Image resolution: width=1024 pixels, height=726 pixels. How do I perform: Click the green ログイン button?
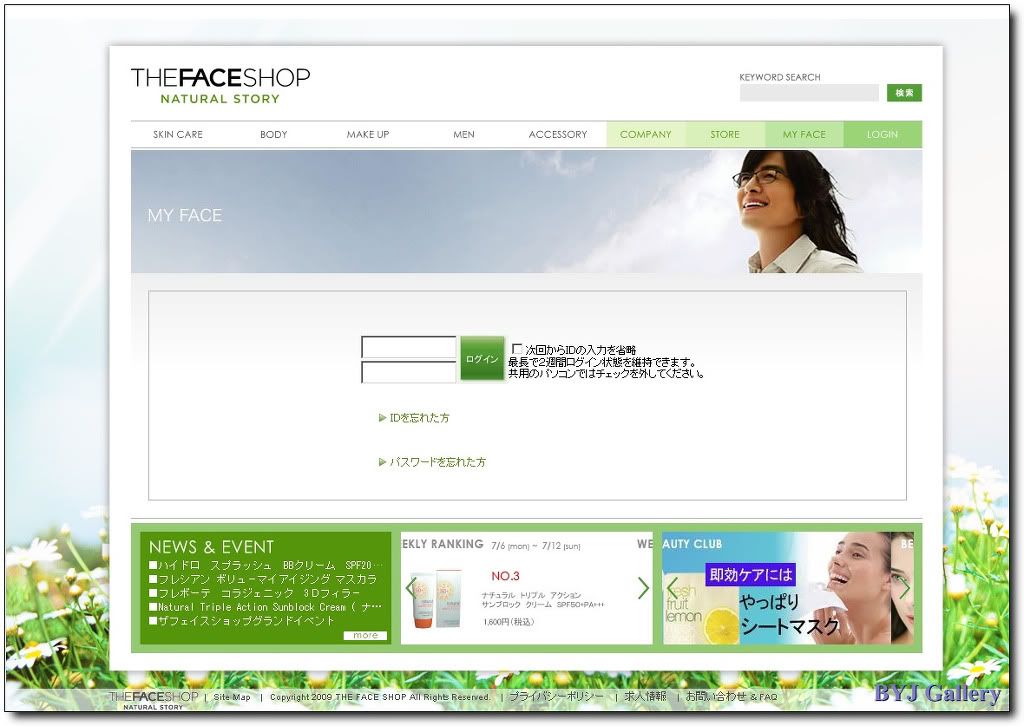pyautogui.click(x=482, y=358)
